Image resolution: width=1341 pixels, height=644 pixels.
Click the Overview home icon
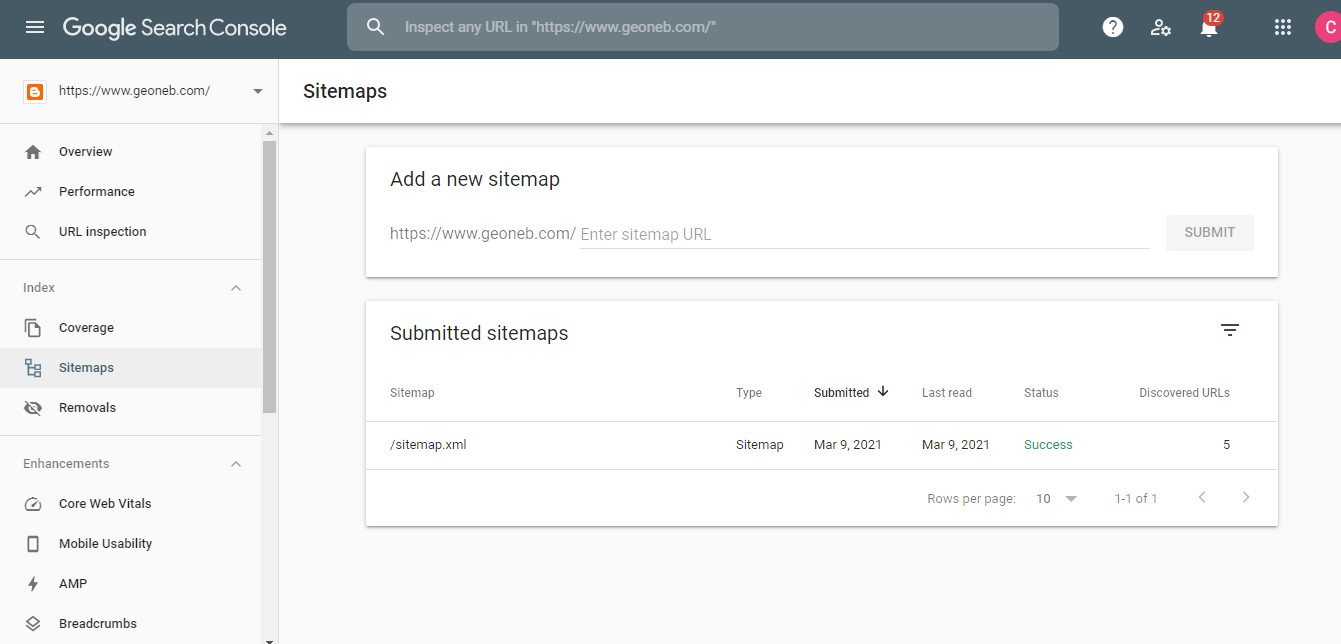pyautogui.click(x=33, y=152)
